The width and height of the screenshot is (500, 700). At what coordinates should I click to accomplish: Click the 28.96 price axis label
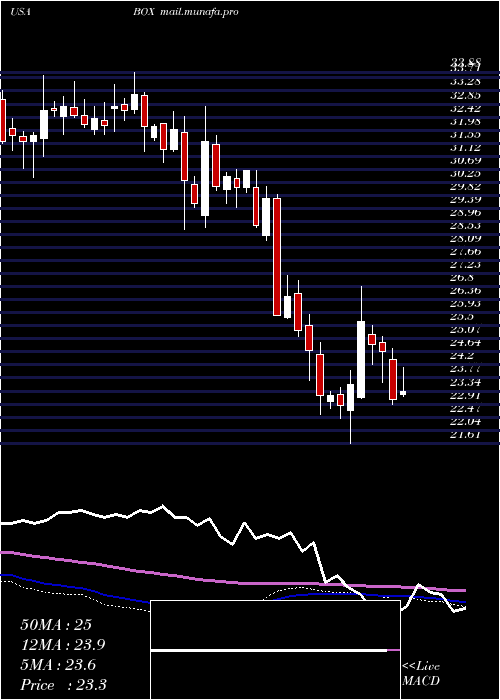(x=465, y=212)
